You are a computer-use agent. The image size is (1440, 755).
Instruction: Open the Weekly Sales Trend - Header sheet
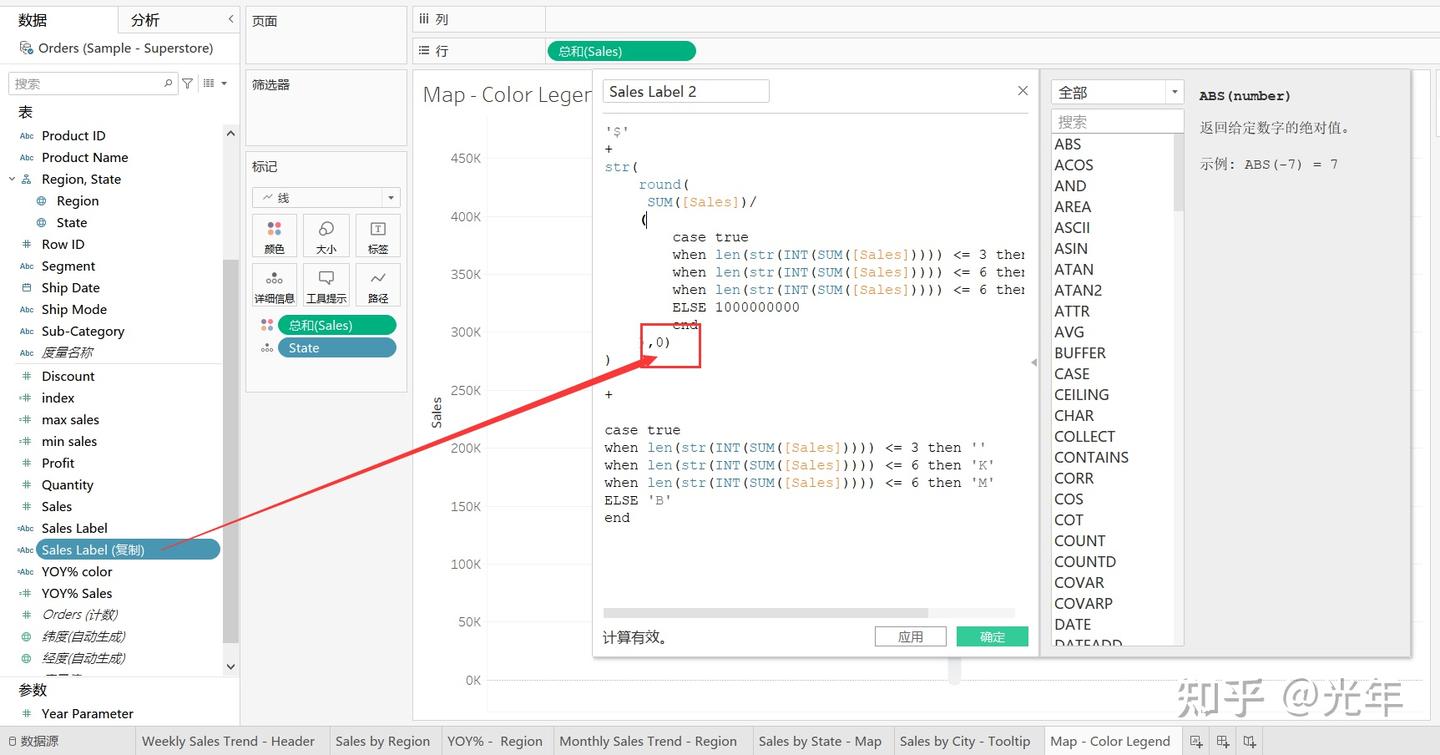228,741
